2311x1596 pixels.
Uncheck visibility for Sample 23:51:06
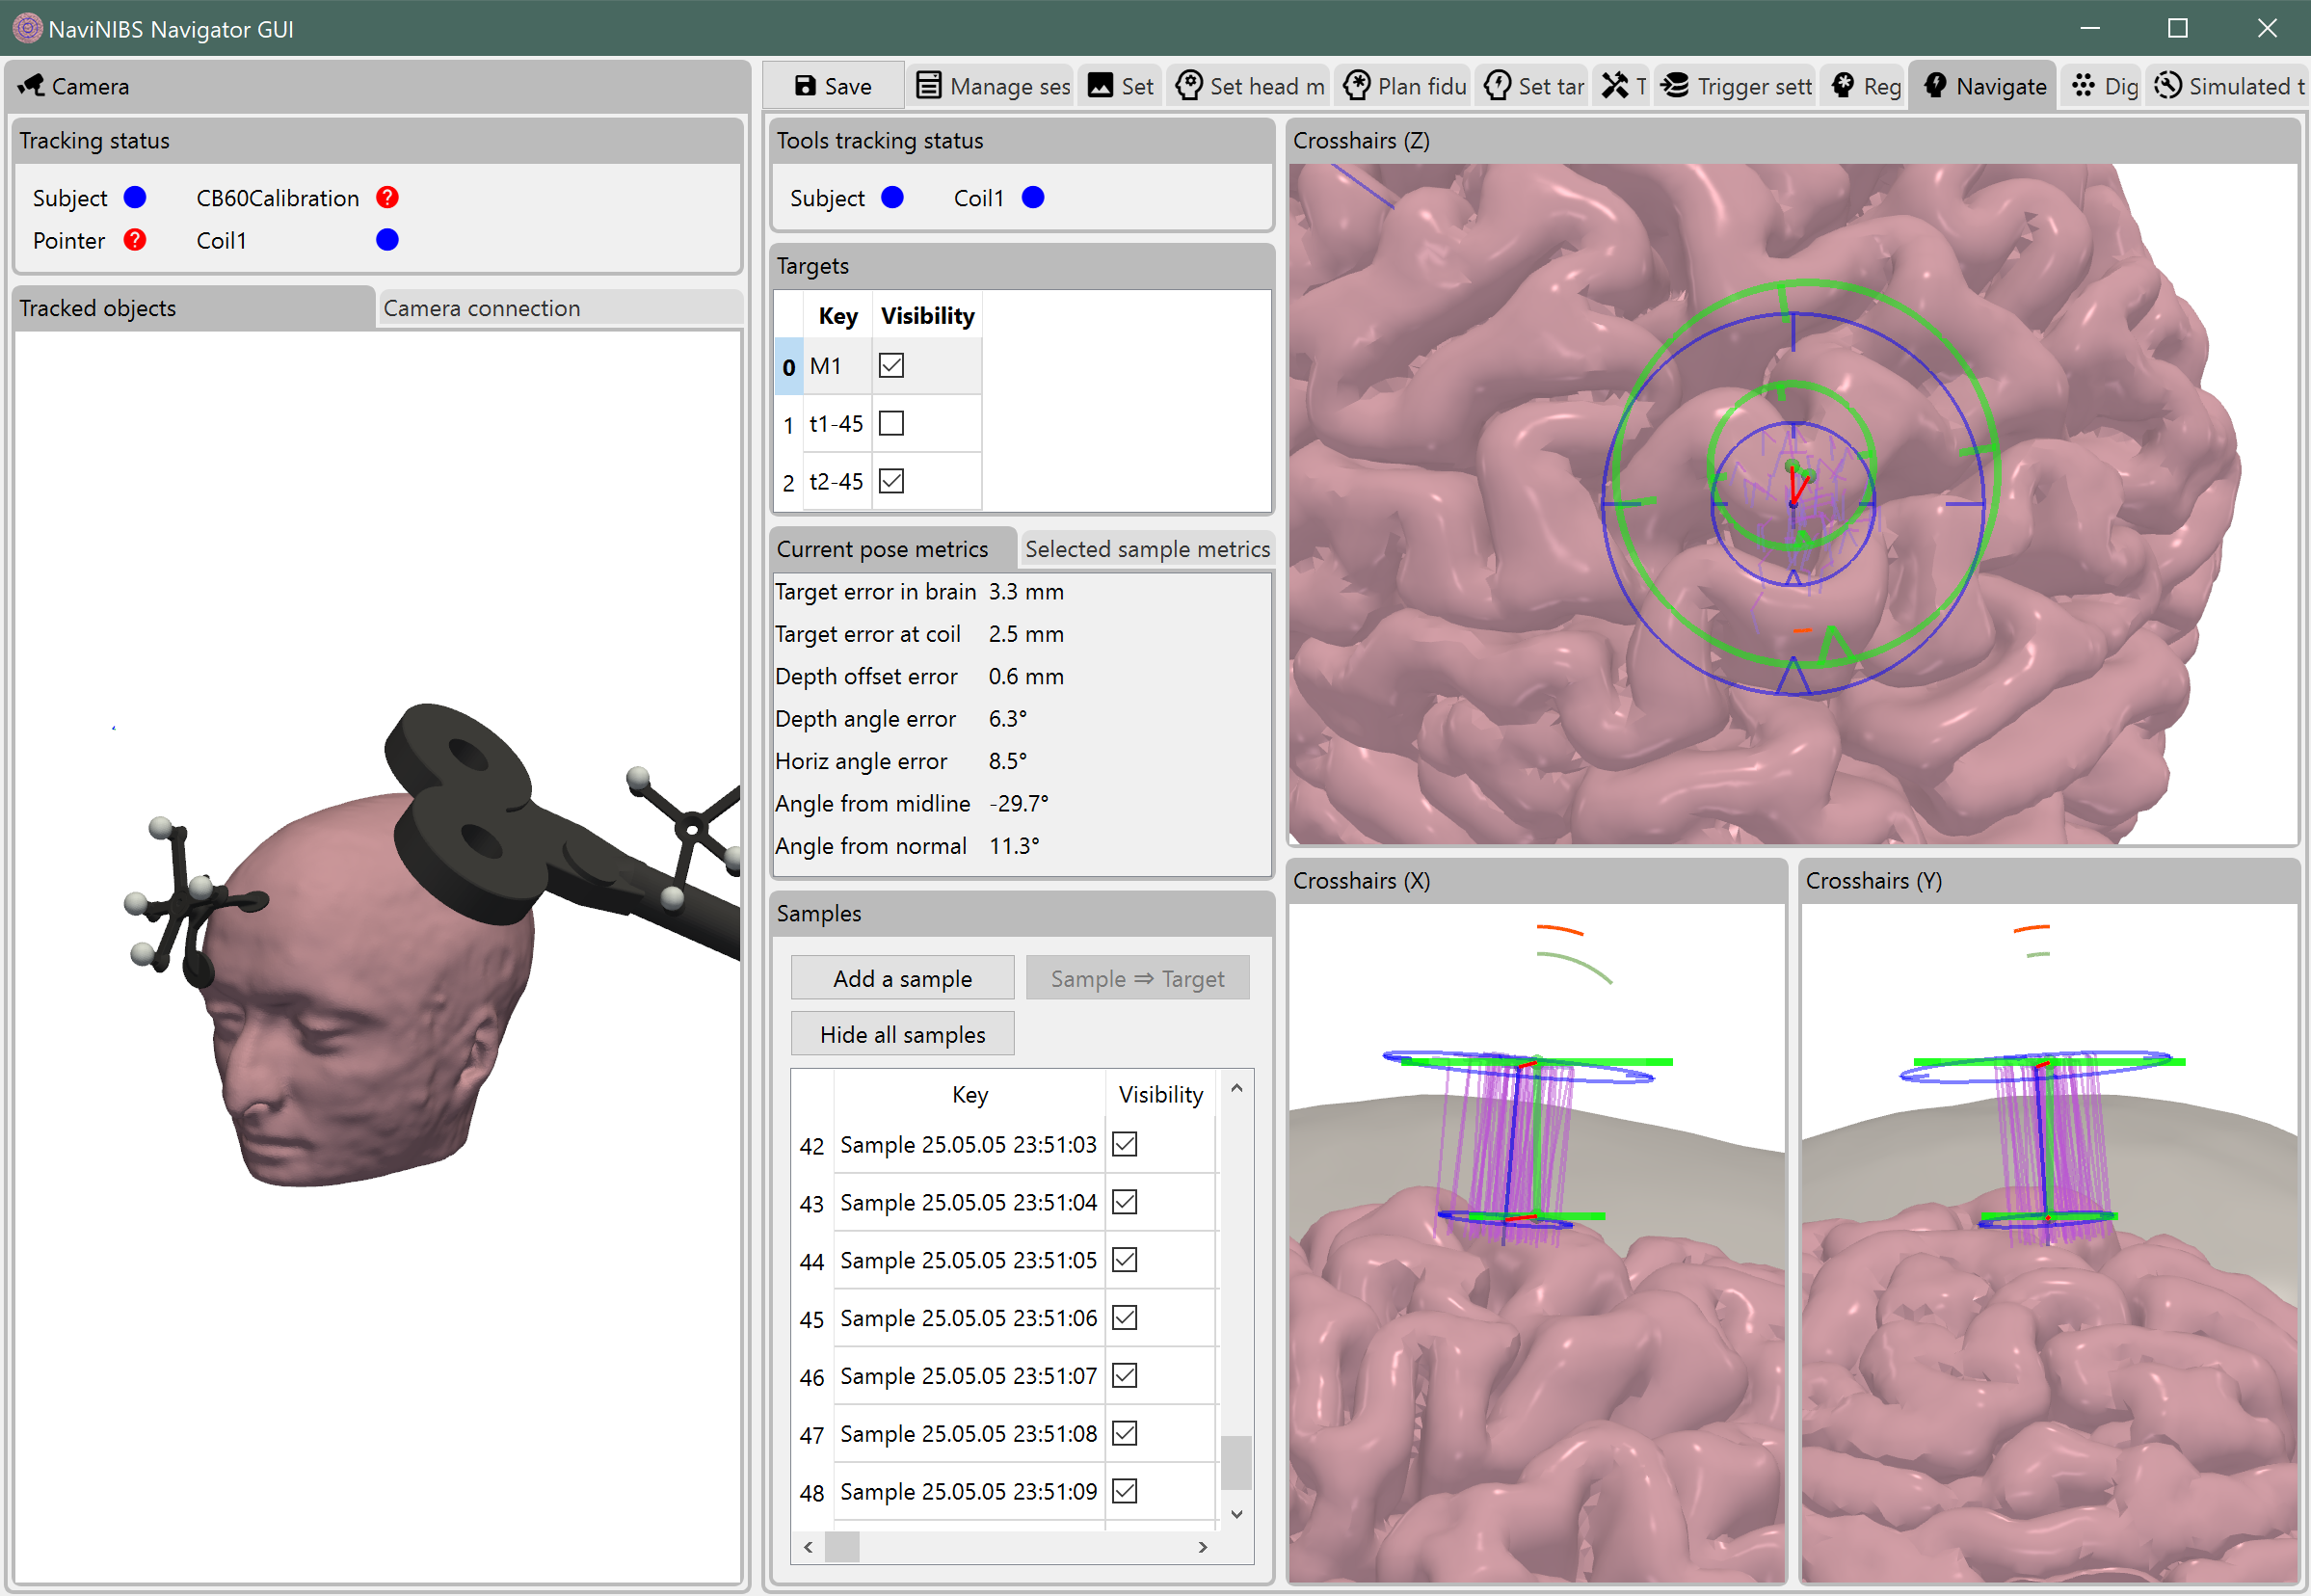(1126, 1319)
